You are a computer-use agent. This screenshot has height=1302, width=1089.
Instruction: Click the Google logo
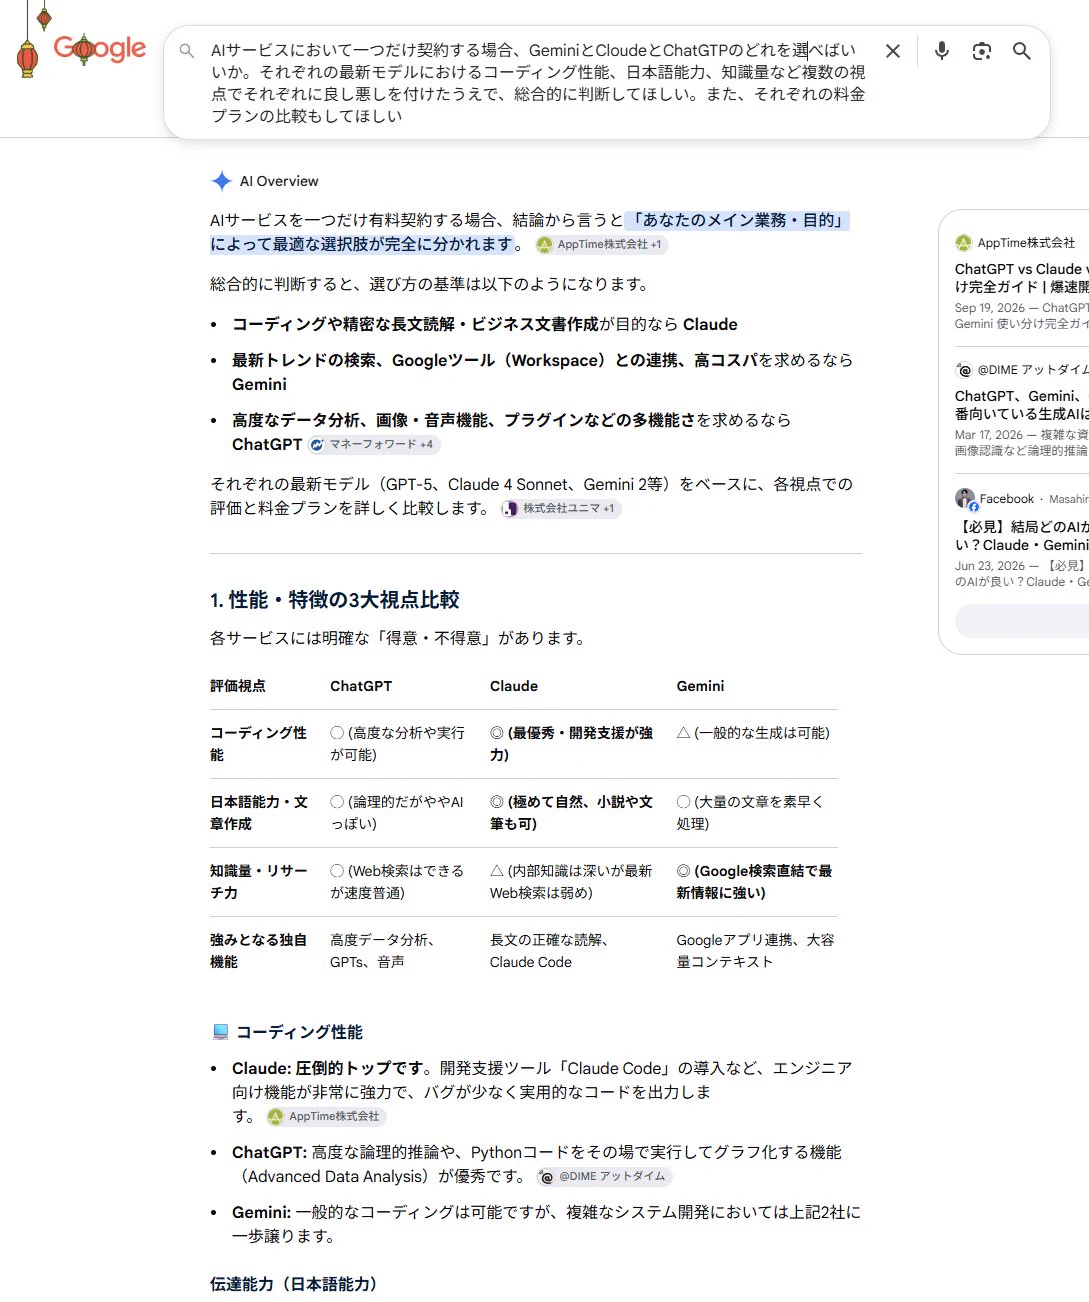pyautogui.click(x=99, y=48)
